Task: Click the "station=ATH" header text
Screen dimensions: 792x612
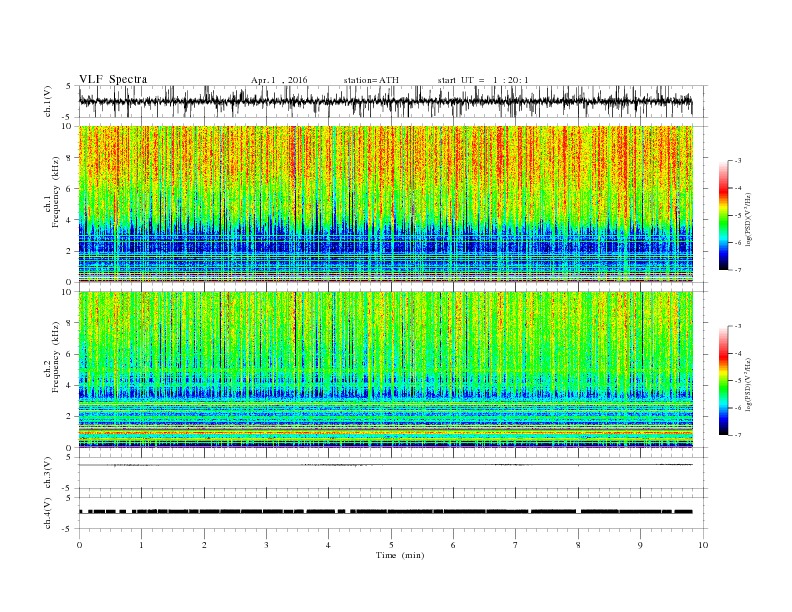Action: pos(371,80)
